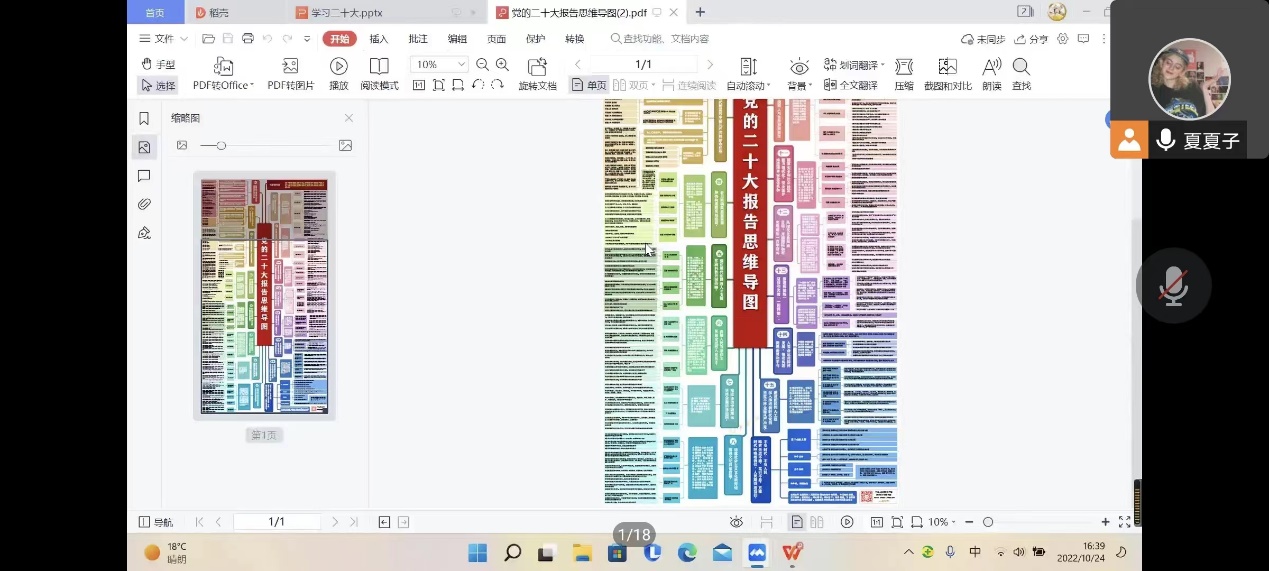The width and height of the screenshot is (1269, 571).
Task: Open the attachments paperclip panel in sidebar
Action: (x=144, y=204)
